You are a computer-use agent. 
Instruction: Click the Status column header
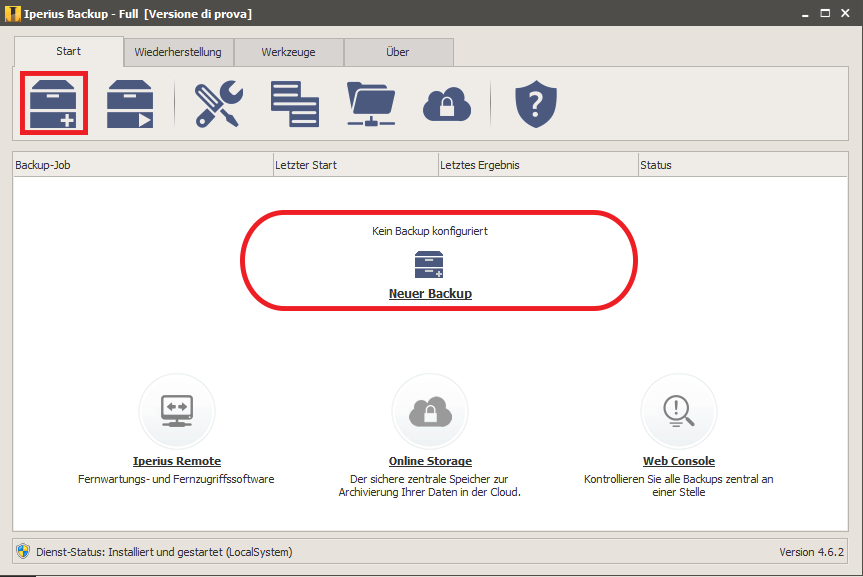coord(742,165)
